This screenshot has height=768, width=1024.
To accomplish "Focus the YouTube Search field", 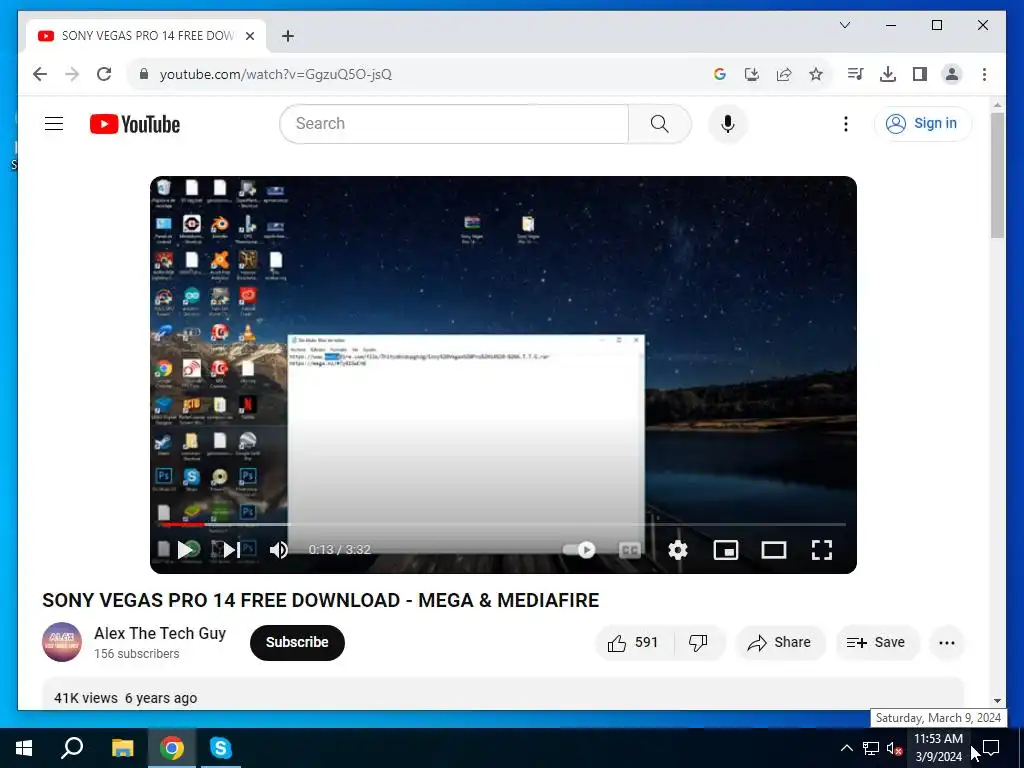I will tap(454, 123).
